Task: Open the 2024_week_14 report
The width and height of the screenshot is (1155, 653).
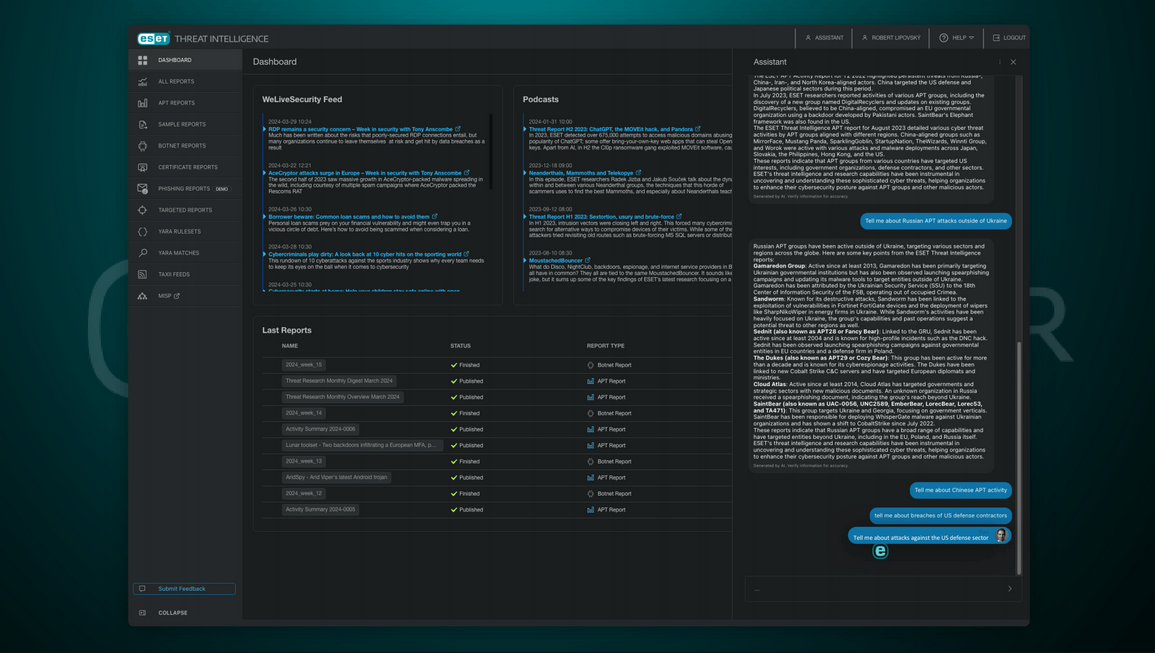Action: click(x=303, y=413)
